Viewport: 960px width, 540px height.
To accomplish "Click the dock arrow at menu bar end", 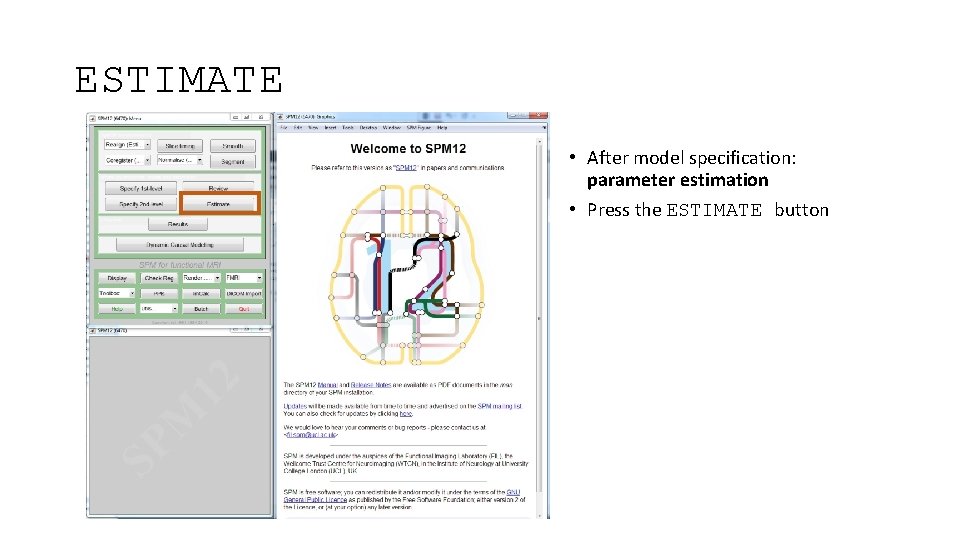I will click(x=544, y=128).
